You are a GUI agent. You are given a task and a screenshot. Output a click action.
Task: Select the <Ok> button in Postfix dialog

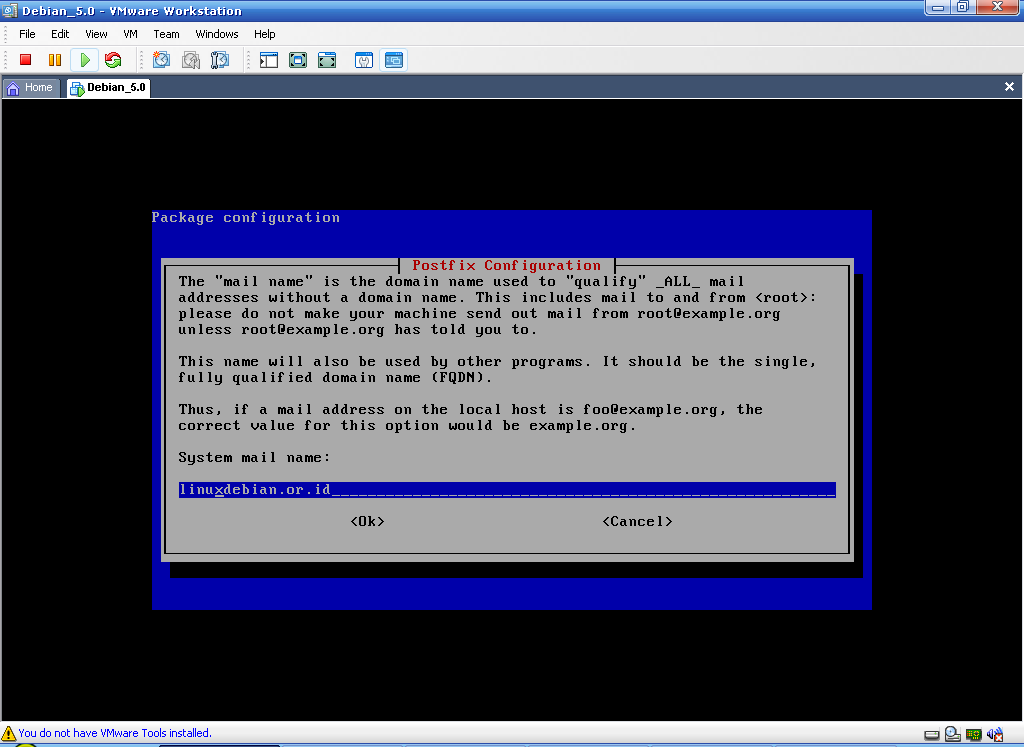click(x=367, y=521)
